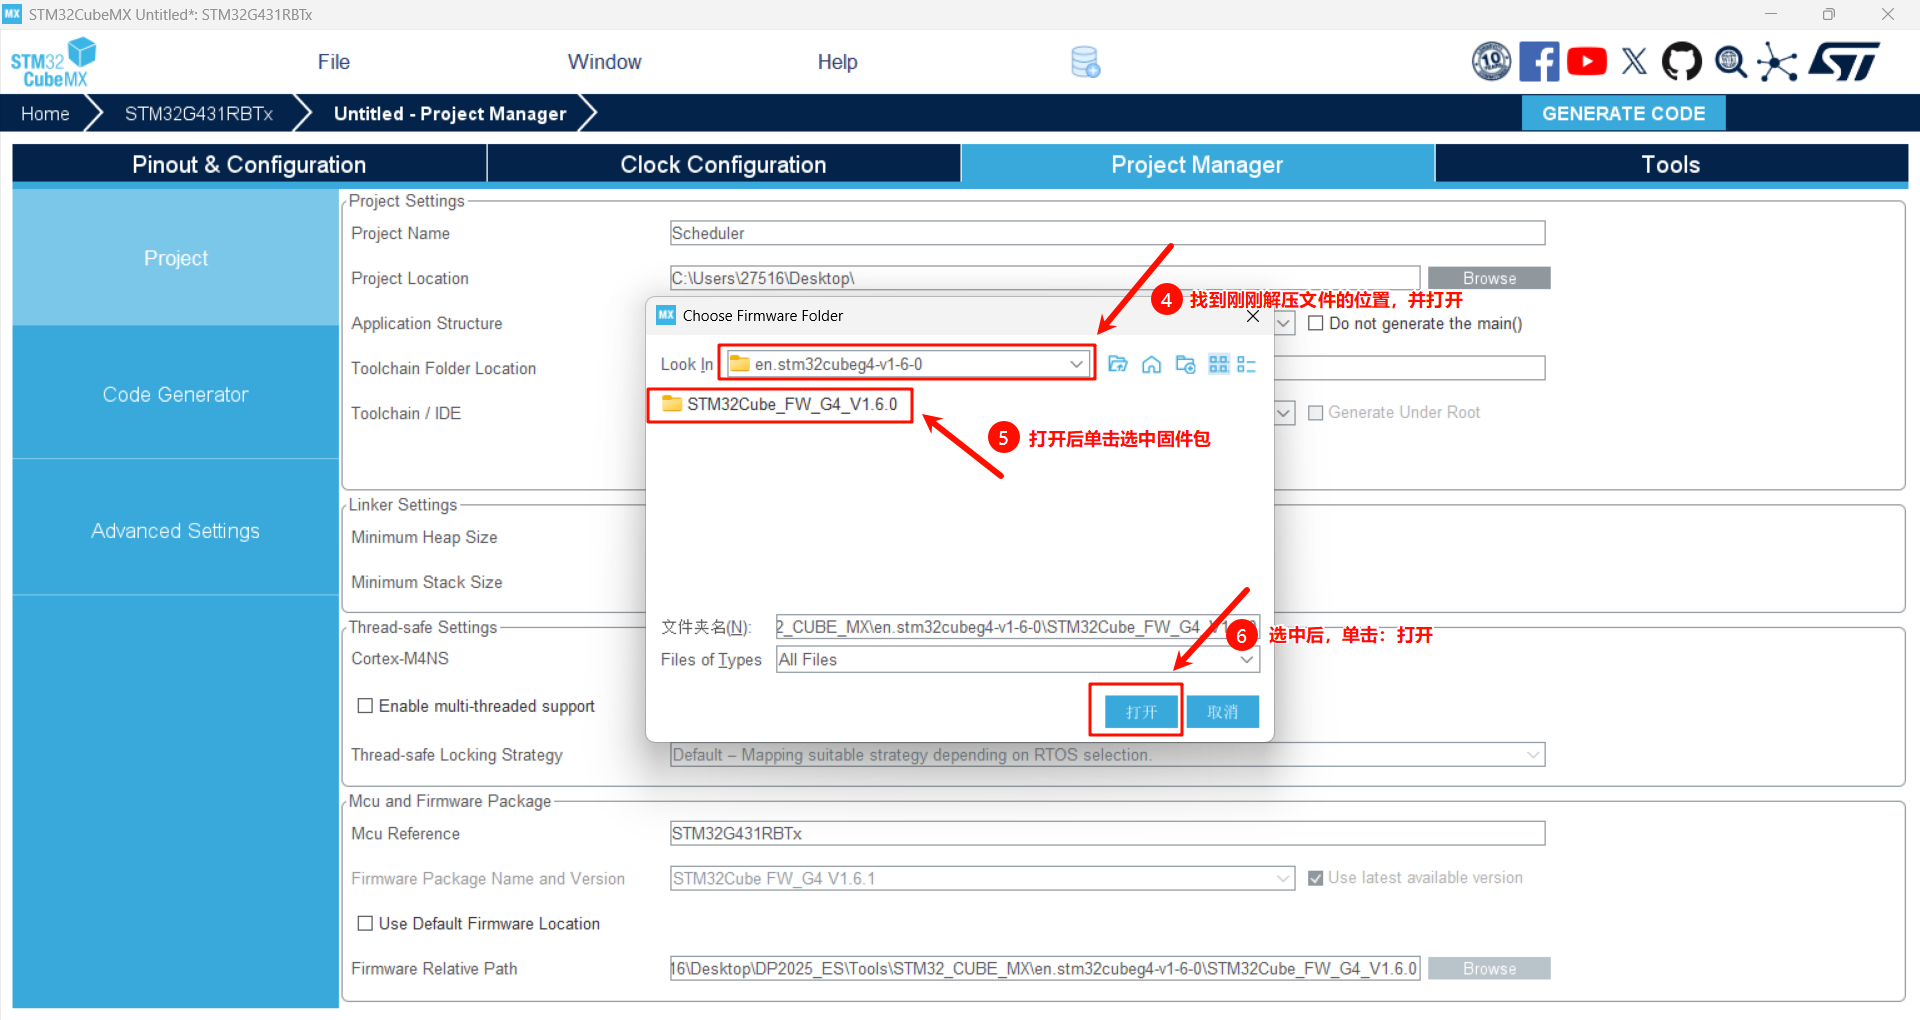Click the Mcu Reference field
The width and height of the screenshot is (1920, 1020).
(x=1107, y=834)
